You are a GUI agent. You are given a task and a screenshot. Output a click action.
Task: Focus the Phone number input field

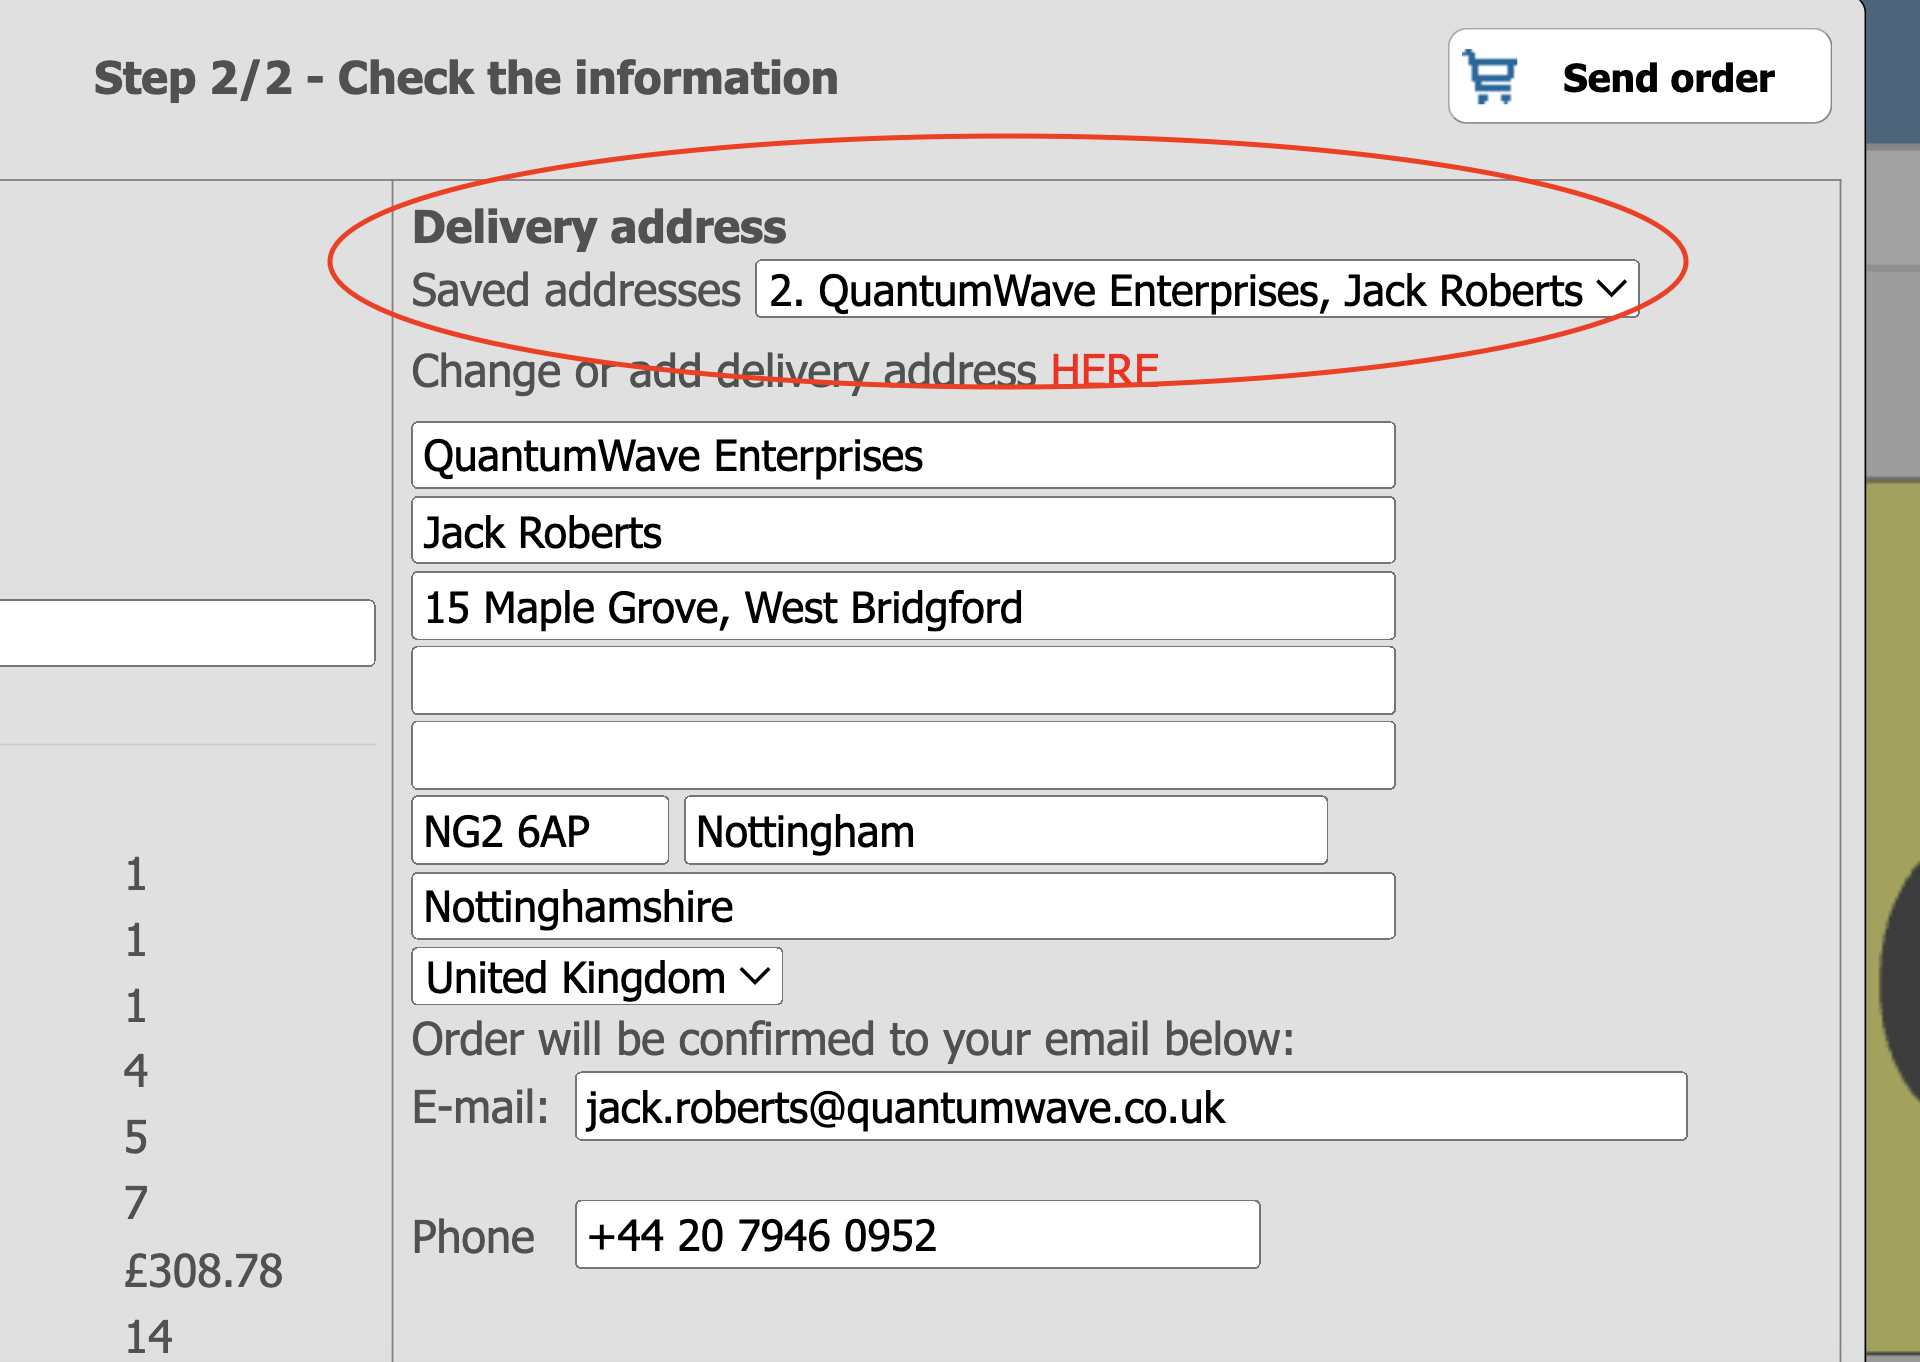point(916,1235)
